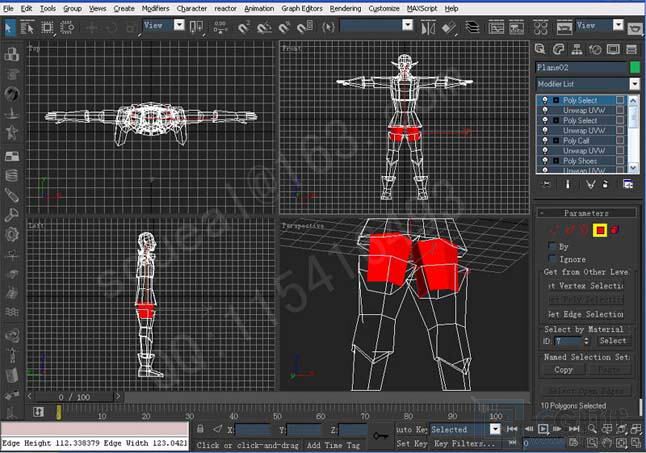Open the Schematic View icon
The height and width of the screenshot is (453, 646).
517,28
